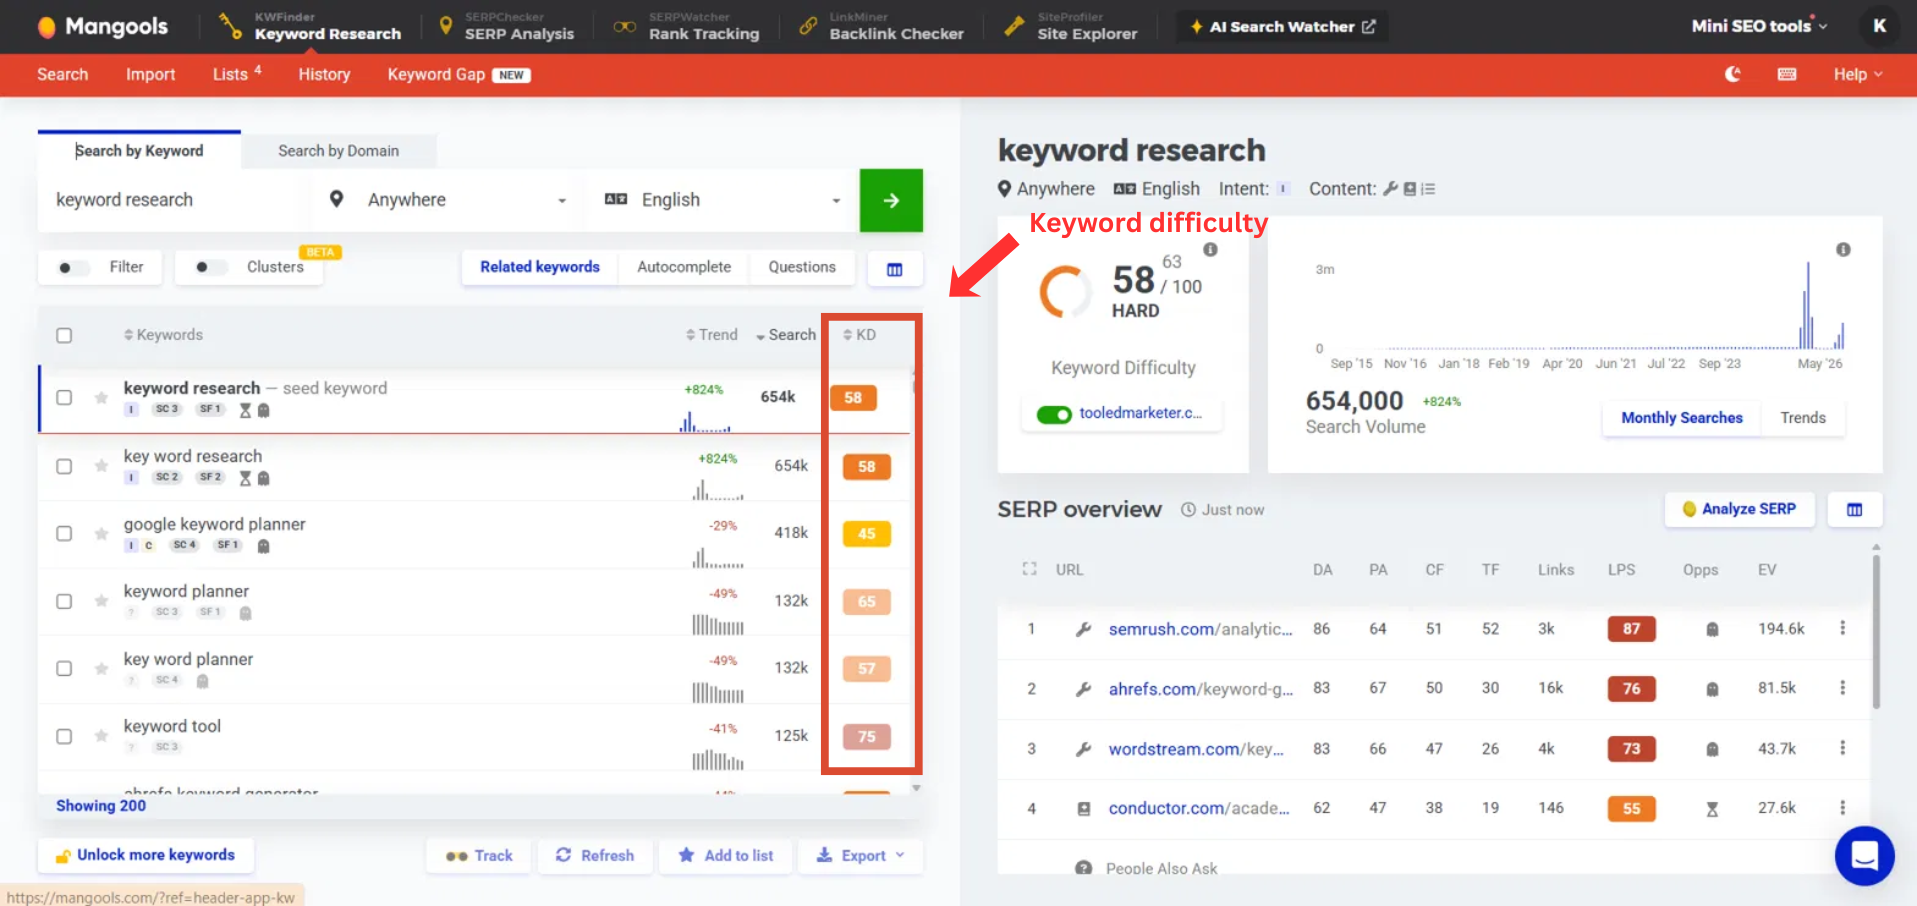The height and width of the screenshot is (906, 1917).
Task: Open more options for semrush.com result
Action: pos(1842,628)
